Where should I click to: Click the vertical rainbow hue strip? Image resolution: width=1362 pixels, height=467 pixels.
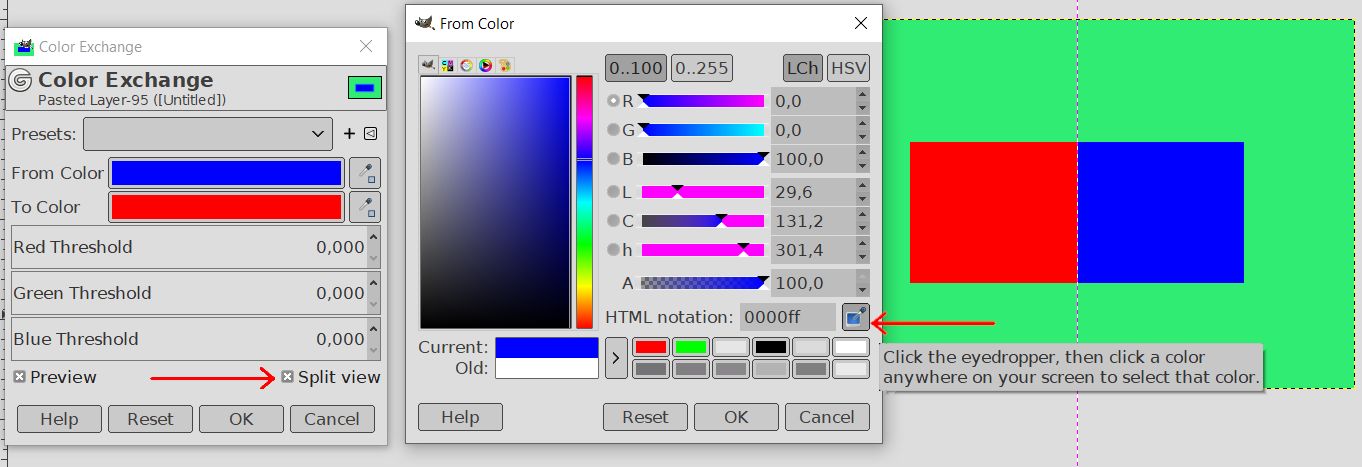tap(584, 202)
